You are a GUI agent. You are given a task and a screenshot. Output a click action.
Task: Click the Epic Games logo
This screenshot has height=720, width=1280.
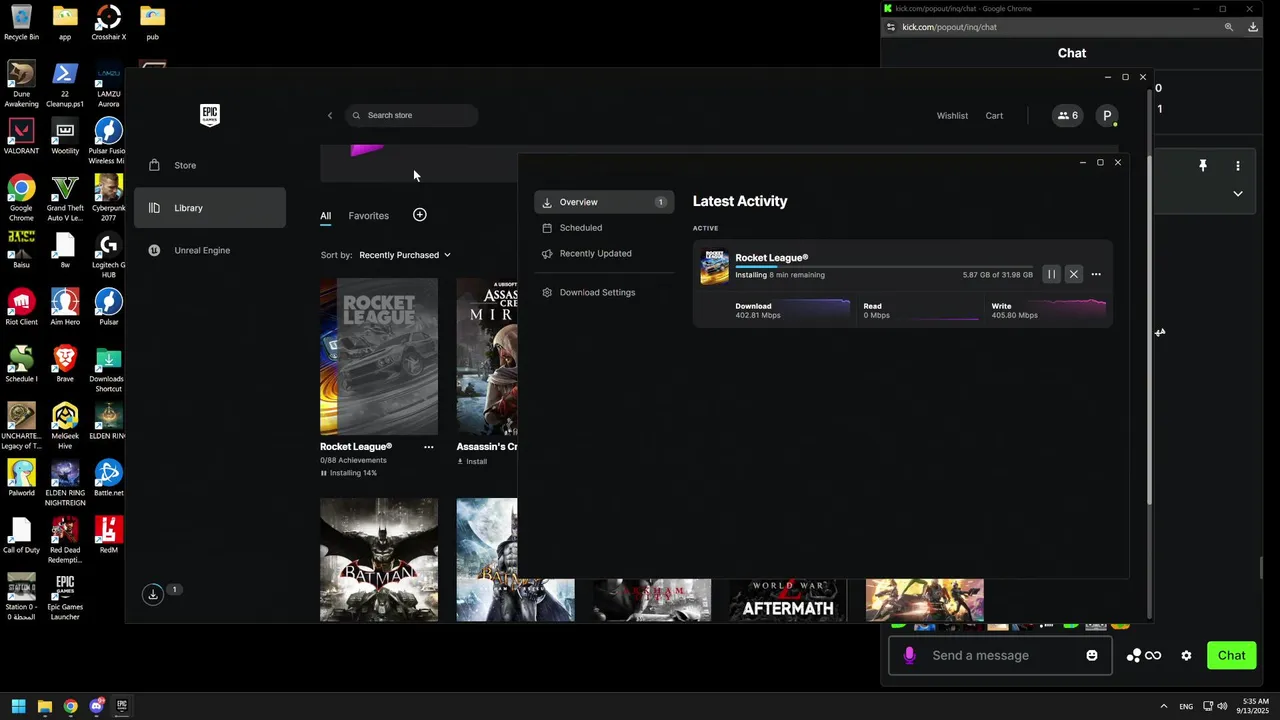click(x=210, y=115)
